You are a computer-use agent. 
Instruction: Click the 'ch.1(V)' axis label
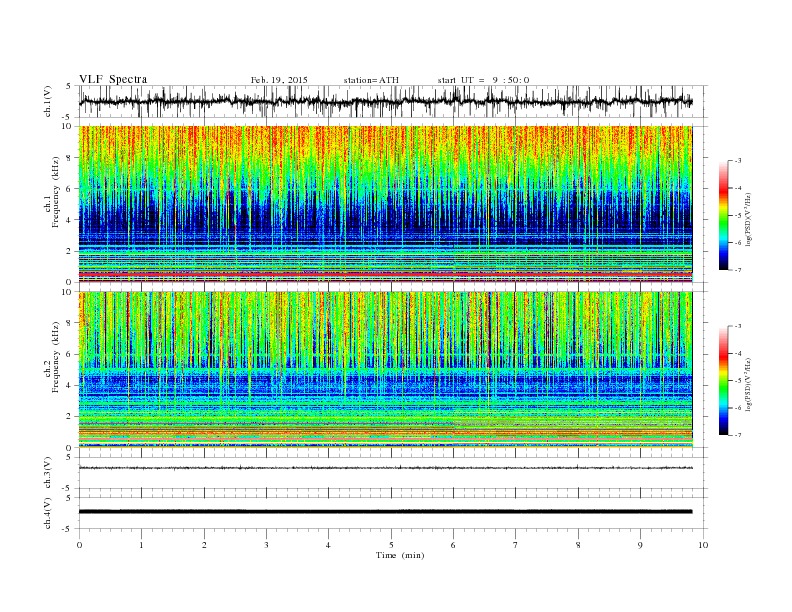coord(47,101)
